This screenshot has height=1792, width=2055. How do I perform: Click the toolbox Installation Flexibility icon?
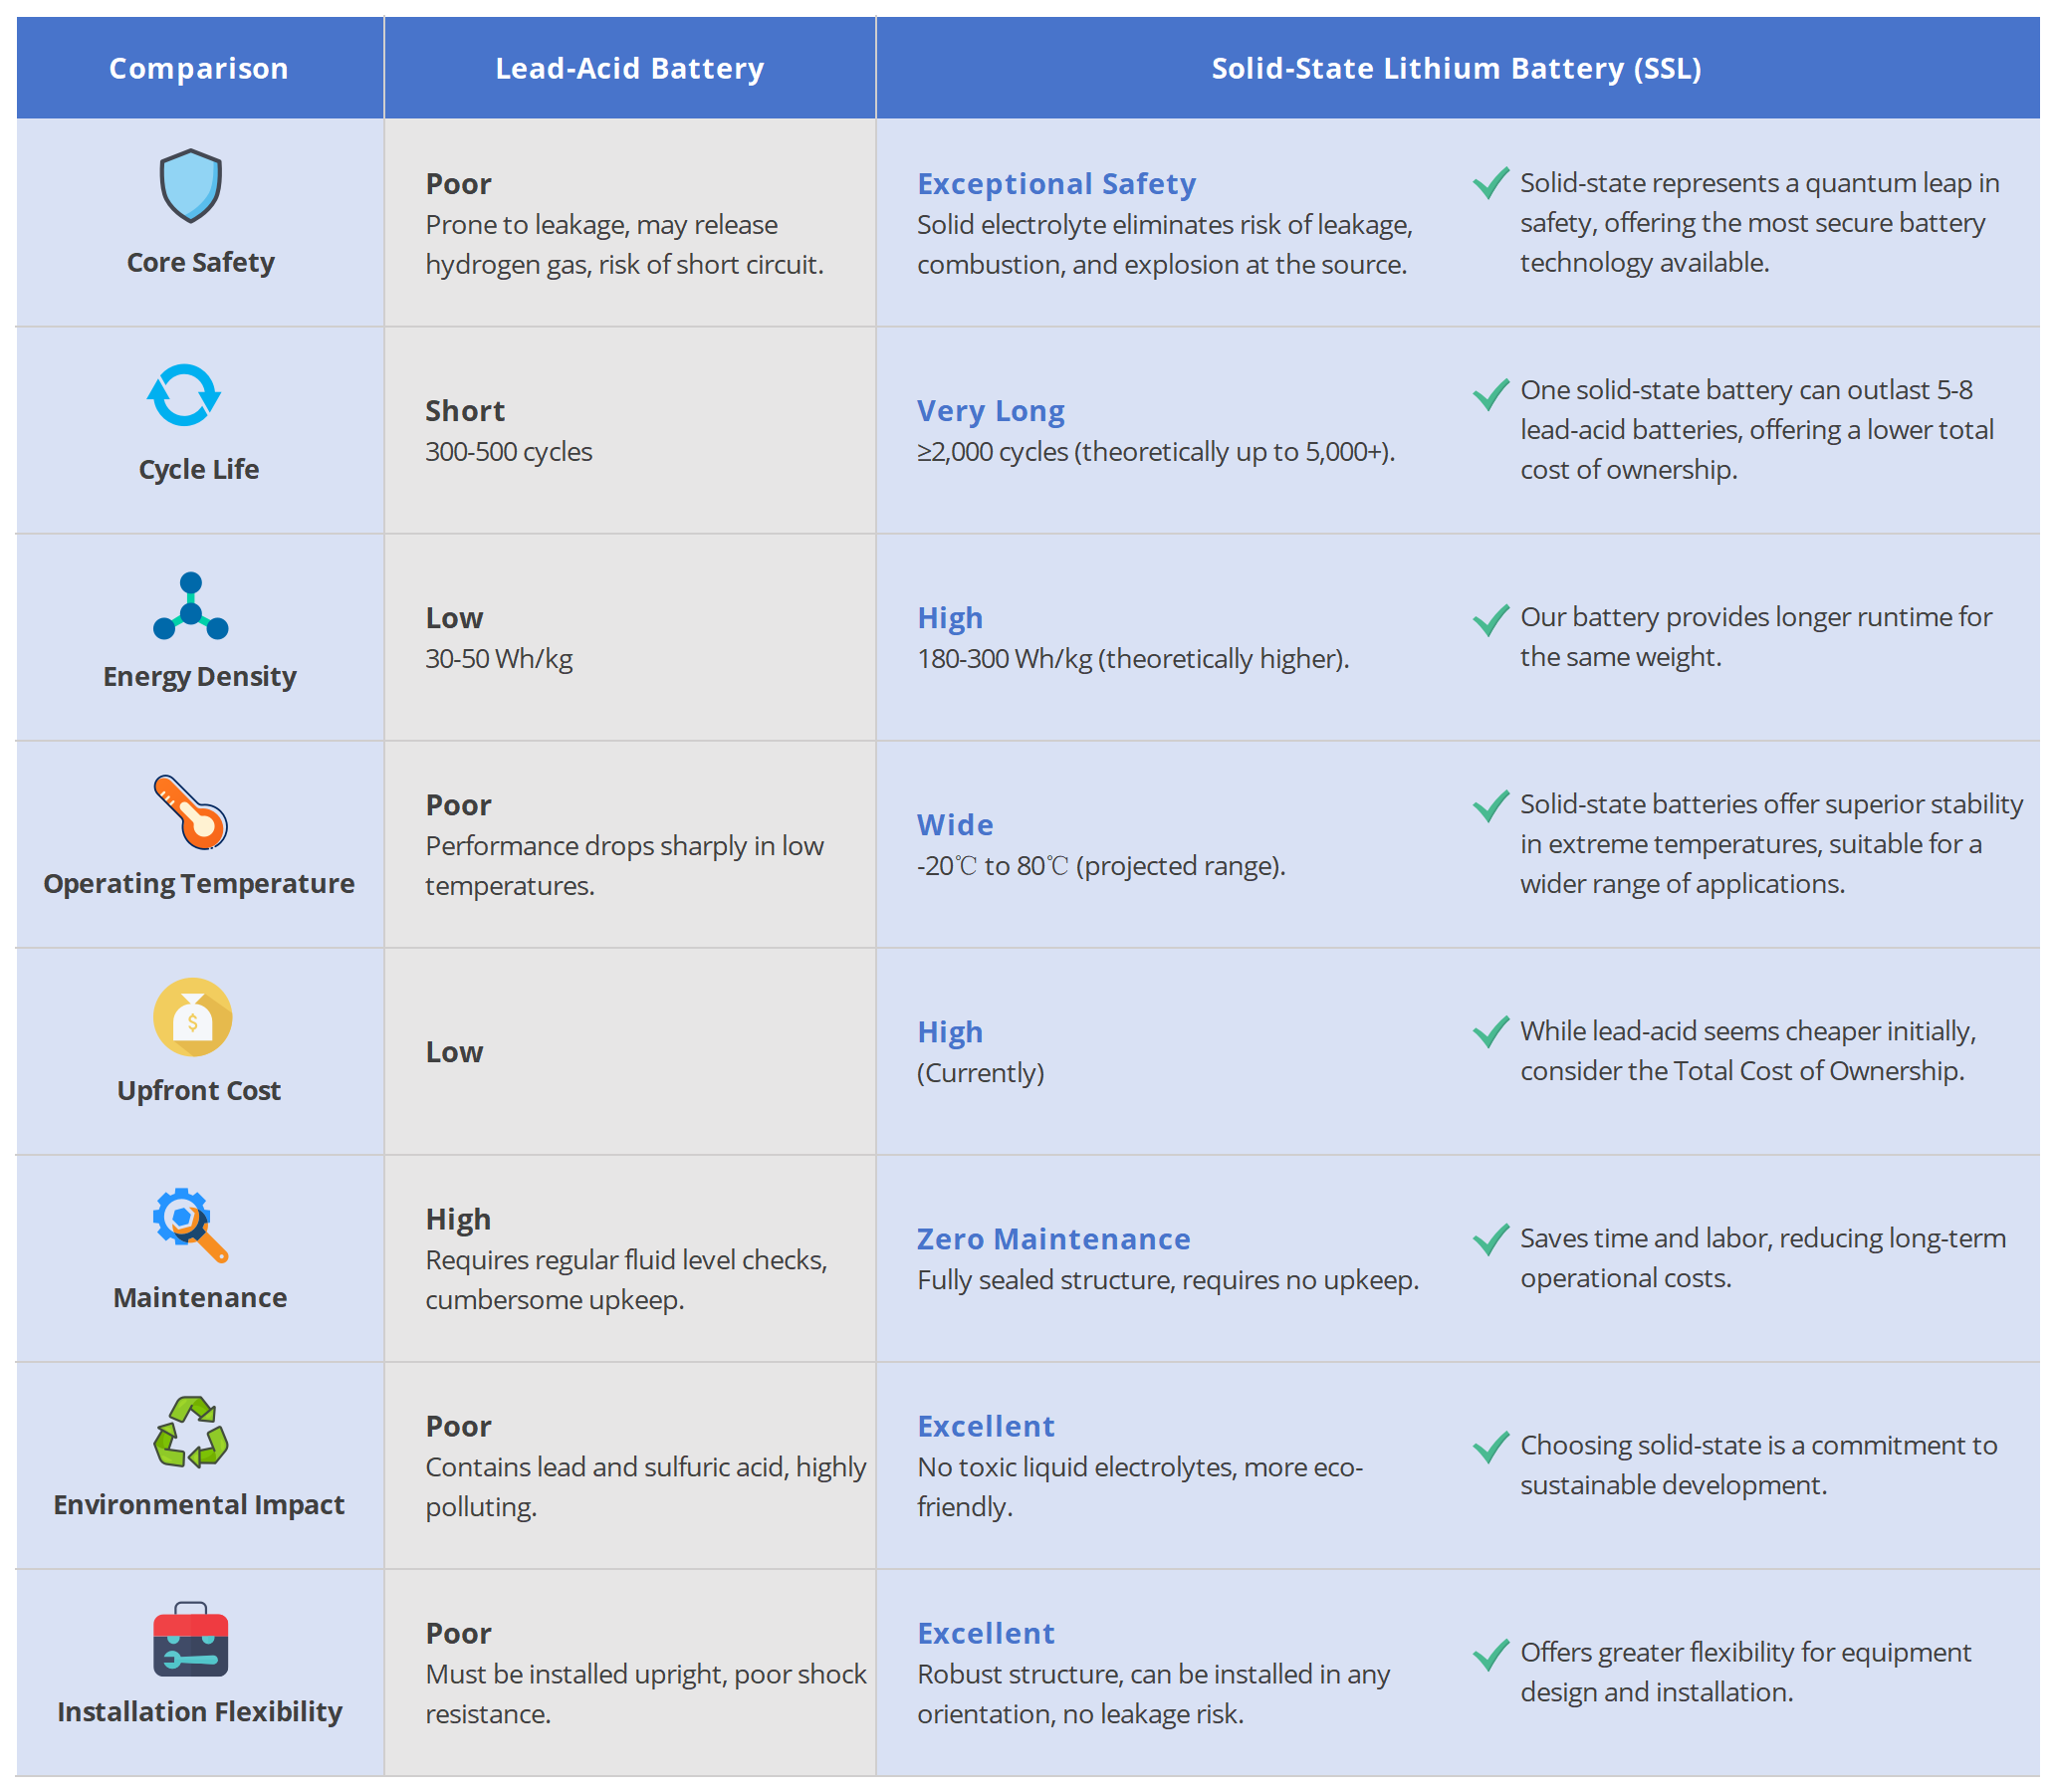190,1639
